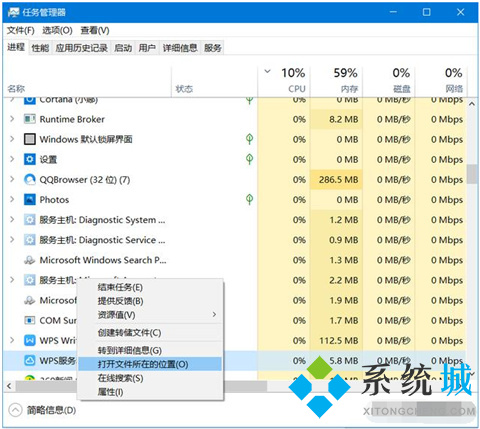Expand the Photos process group
This screenshot has width=480, height=429.
click(12, 199)
